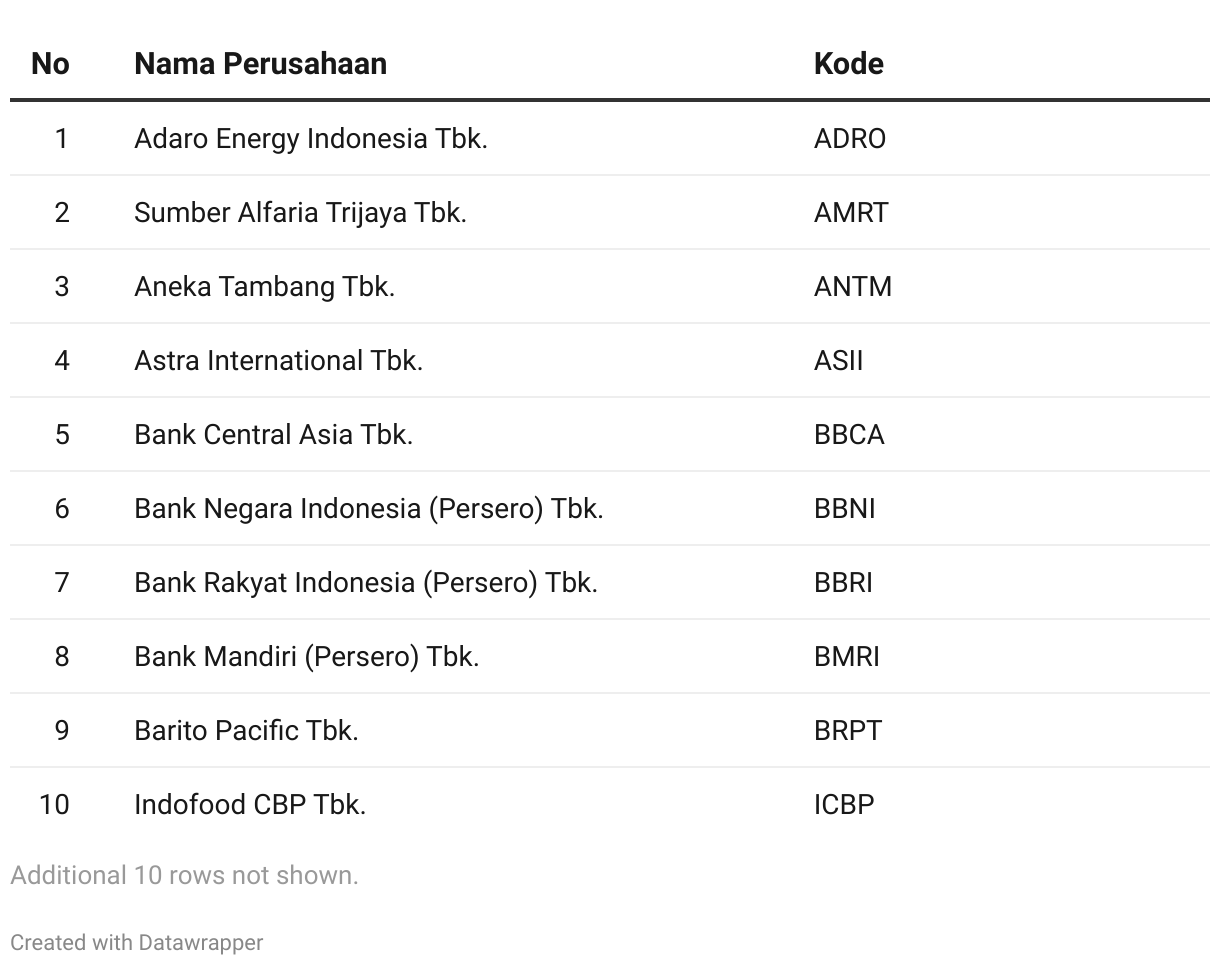Image resolution: width=1220 pixels, height=966 pixels.
Task: Click the "Nama Perusahaan" column header
Action: tap(260, 64)
